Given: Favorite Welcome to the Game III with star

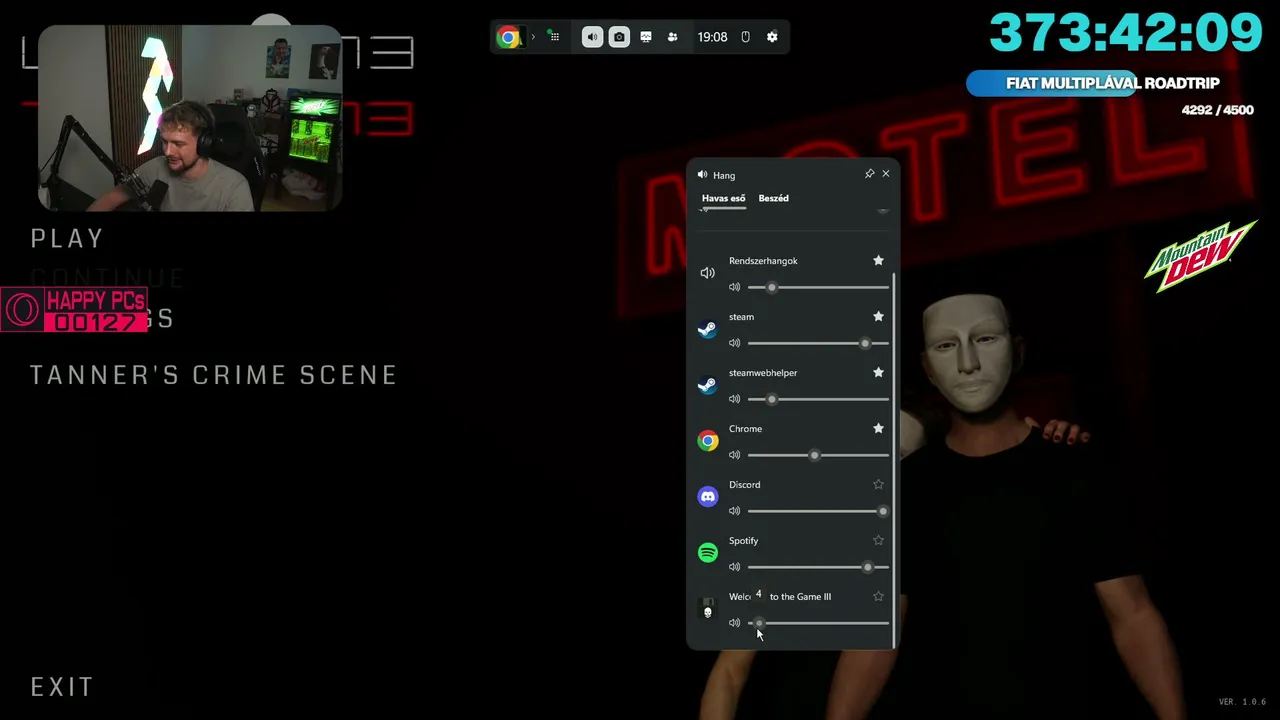Looking at the screenshot, I should point(878,597).
